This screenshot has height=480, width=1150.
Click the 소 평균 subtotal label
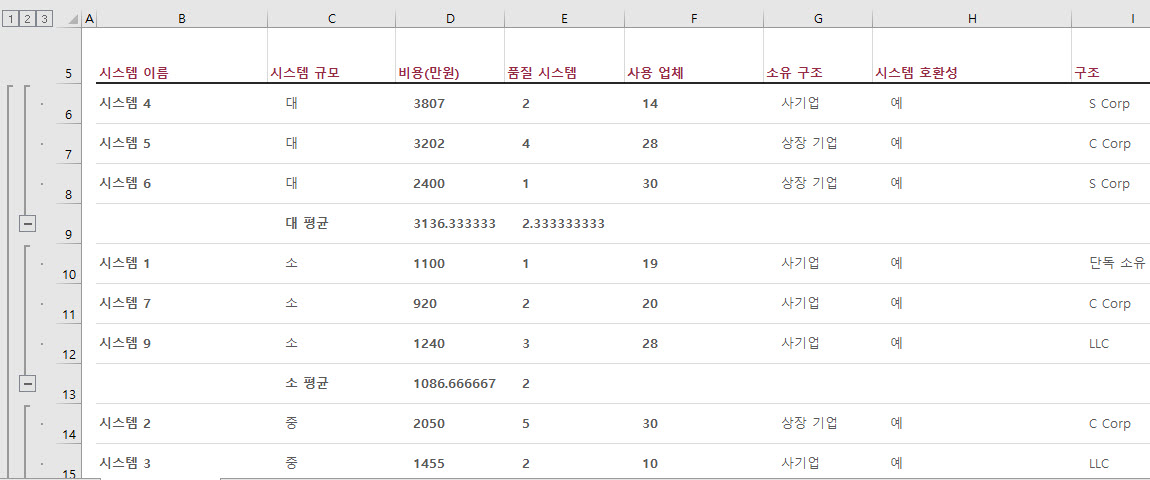(307, 383)
